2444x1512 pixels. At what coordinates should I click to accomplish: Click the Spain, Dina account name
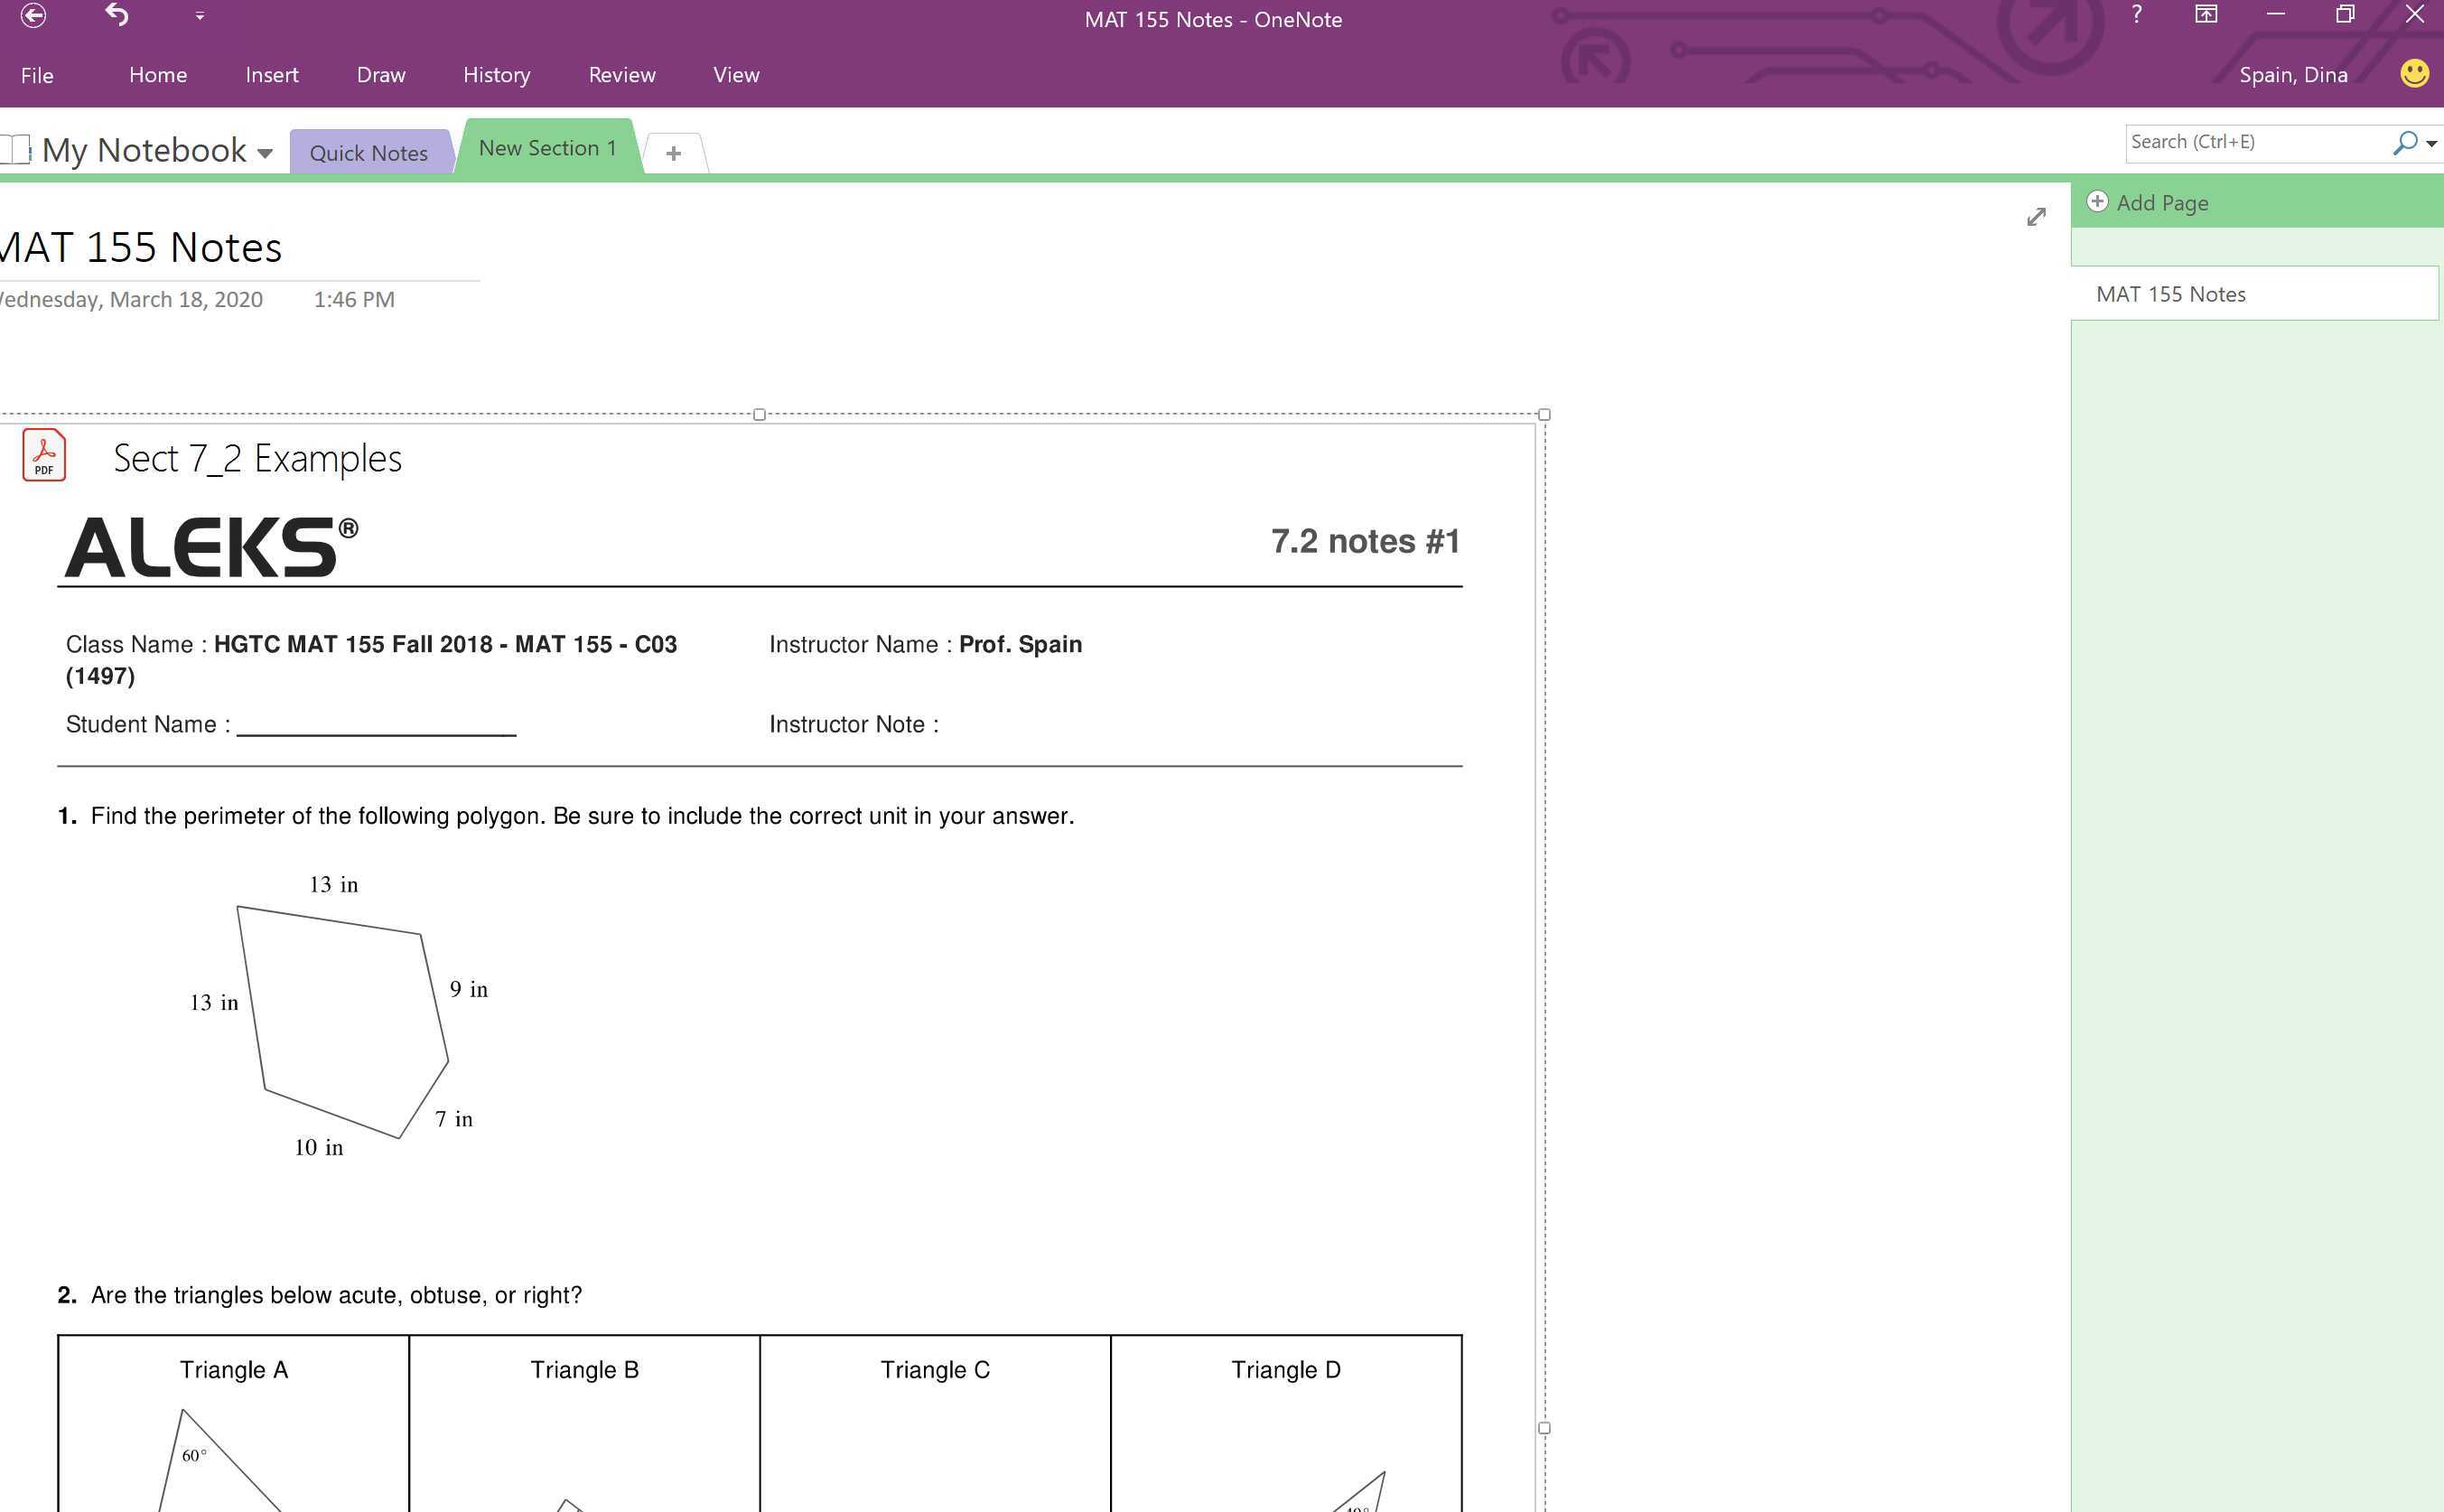[x=2293, y=75]
